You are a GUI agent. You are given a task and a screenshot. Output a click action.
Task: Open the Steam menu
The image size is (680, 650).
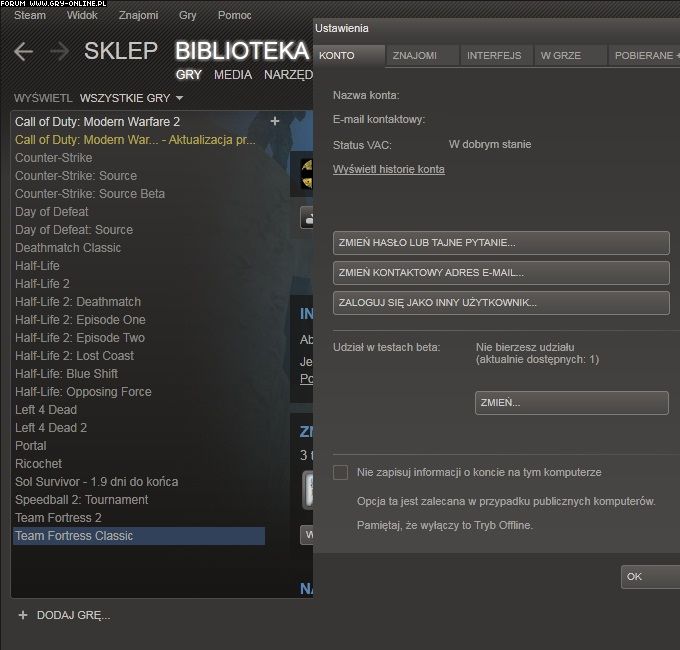click(29, 15)
